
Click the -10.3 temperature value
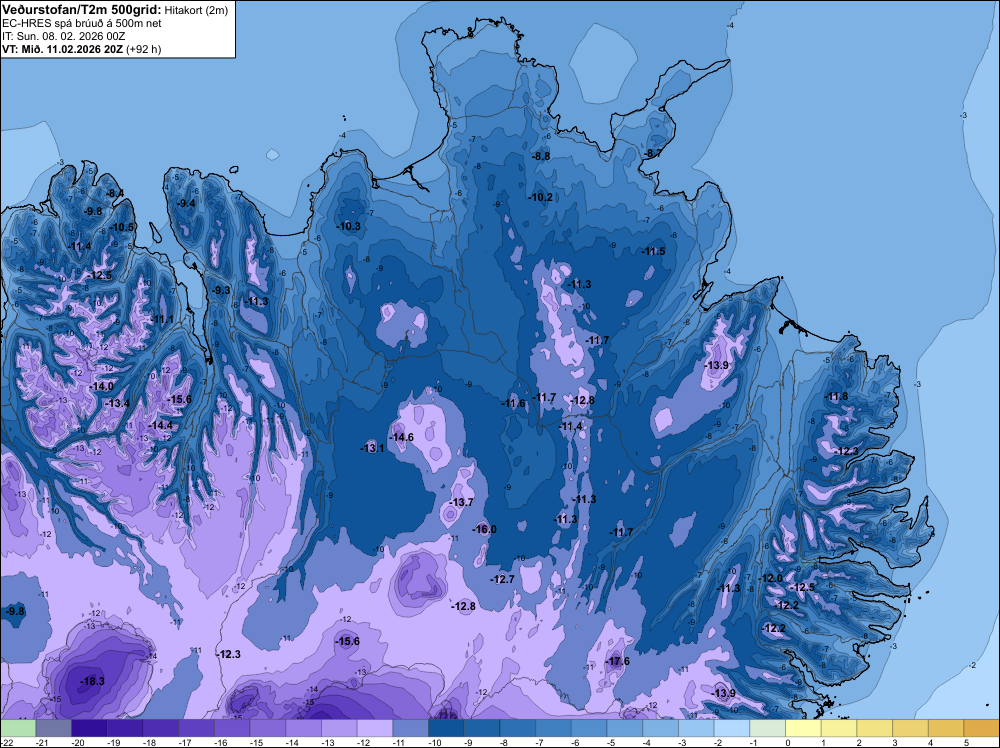point(349,226)
